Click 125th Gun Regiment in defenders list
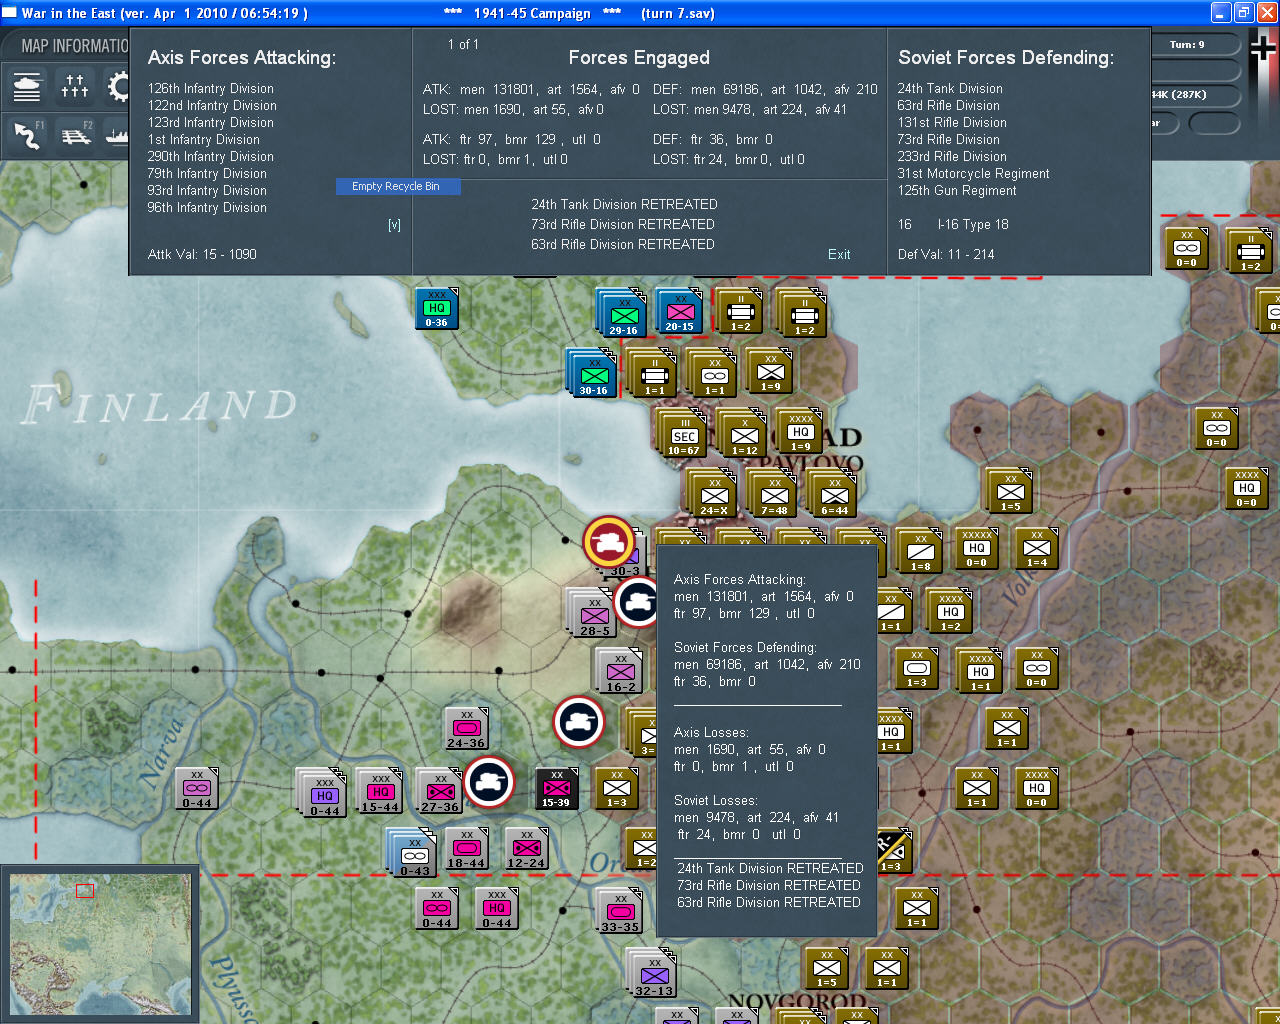Image resolution: width=1280 pixels, height=1024 pixels. coord(957,190)
